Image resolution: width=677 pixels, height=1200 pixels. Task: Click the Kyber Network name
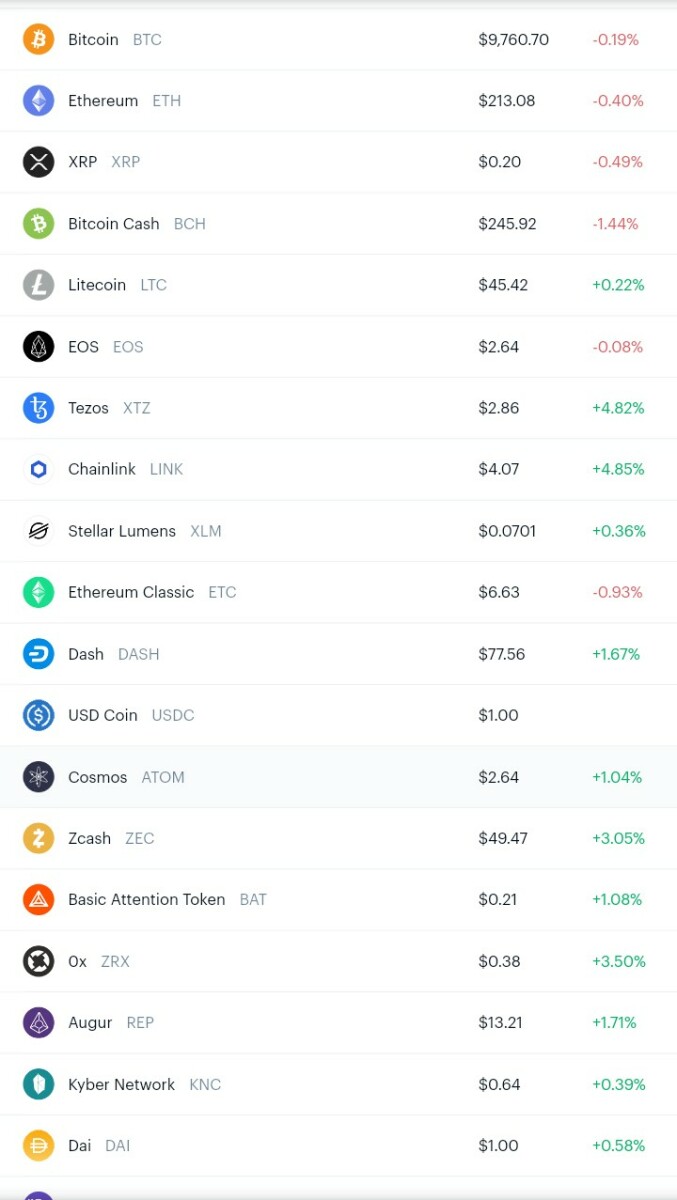121,1084
